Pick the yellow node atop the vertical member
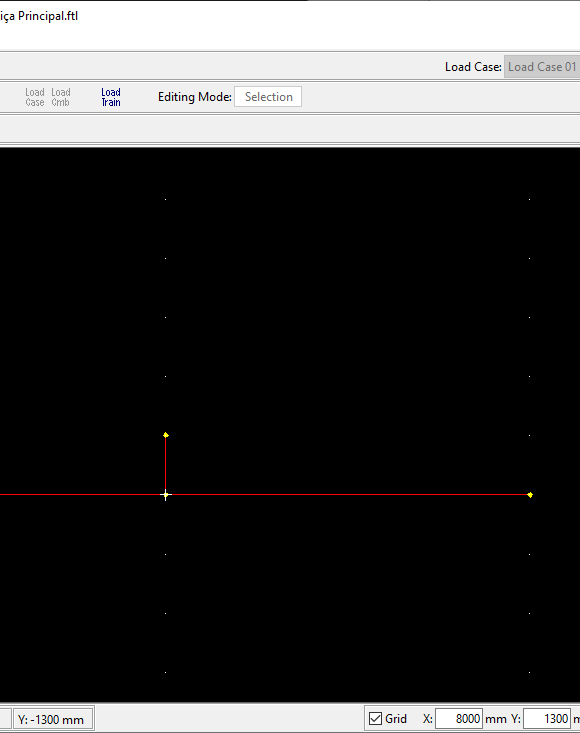580x733 pixels. [166, 435]
